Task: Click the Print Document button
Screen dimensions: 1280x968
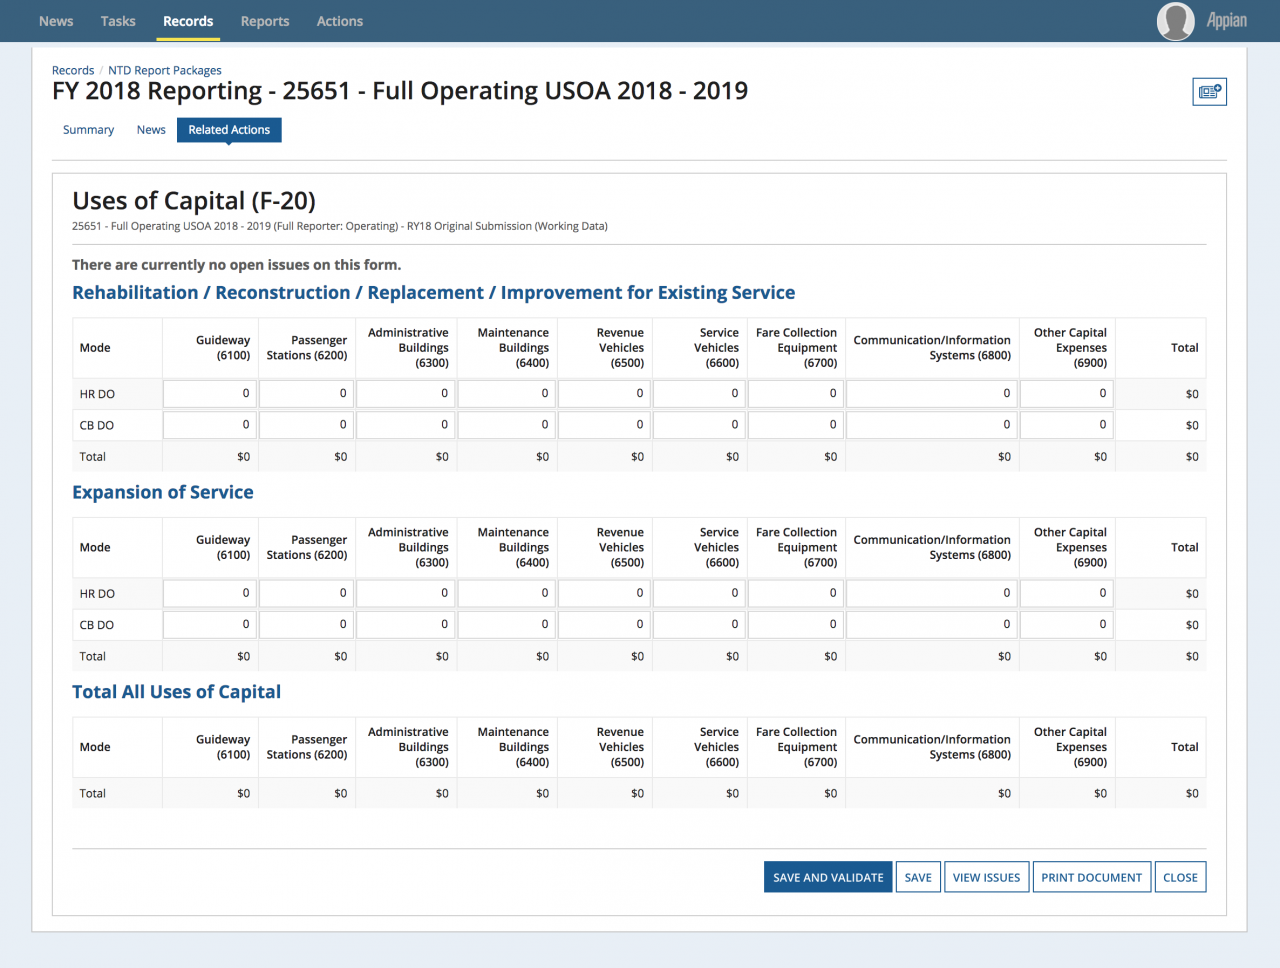Action: (1091, 877)
